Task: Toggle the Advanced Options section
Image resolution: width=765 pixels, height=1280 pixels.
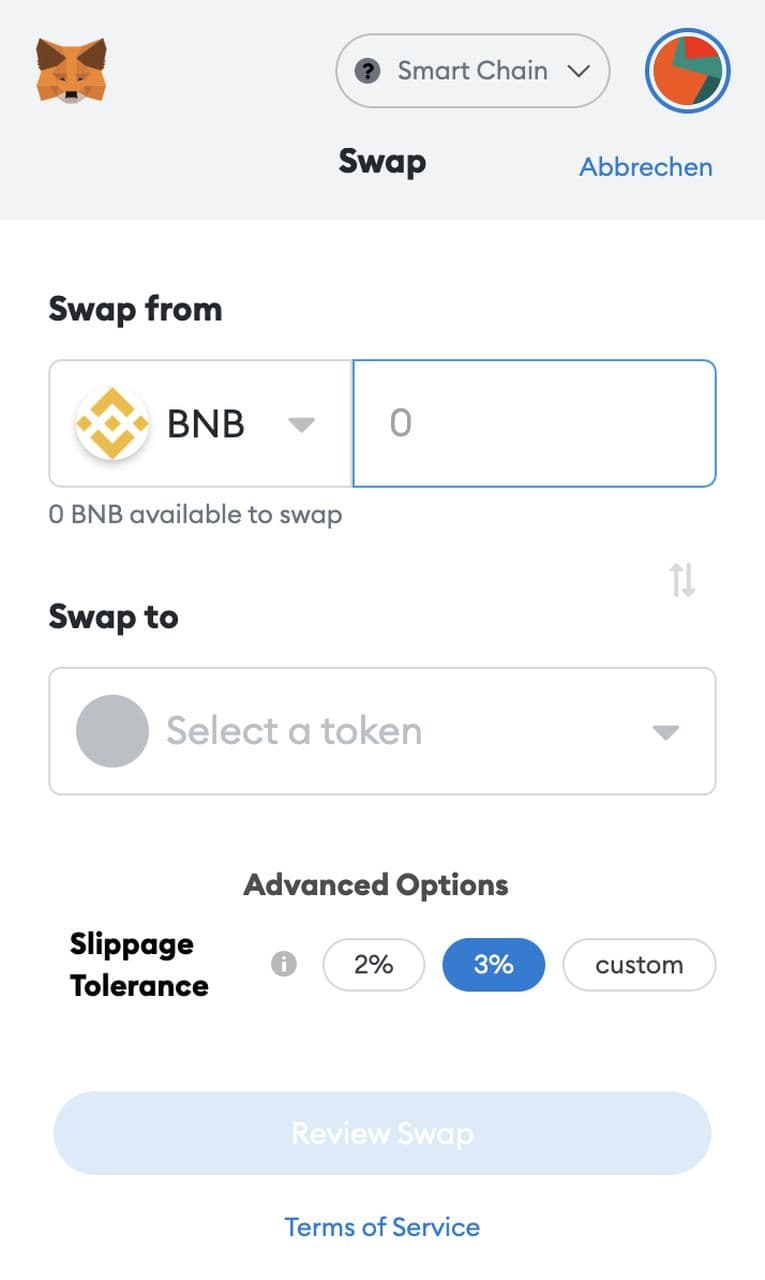Action: (x=376, y=885)
